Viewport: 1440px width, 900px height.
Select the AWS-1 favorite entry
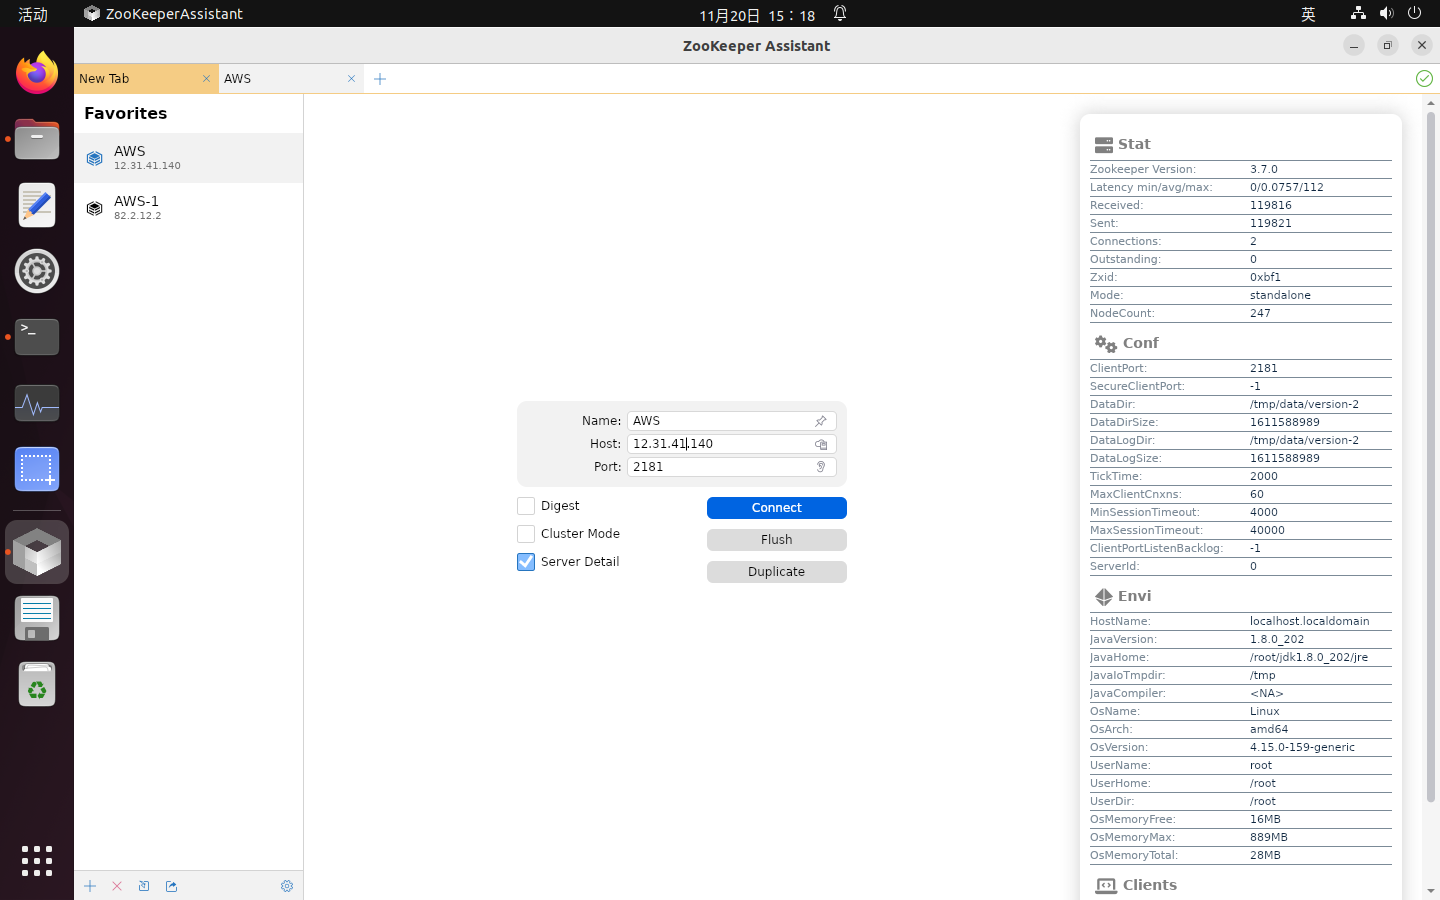click(x=188, y=208)
